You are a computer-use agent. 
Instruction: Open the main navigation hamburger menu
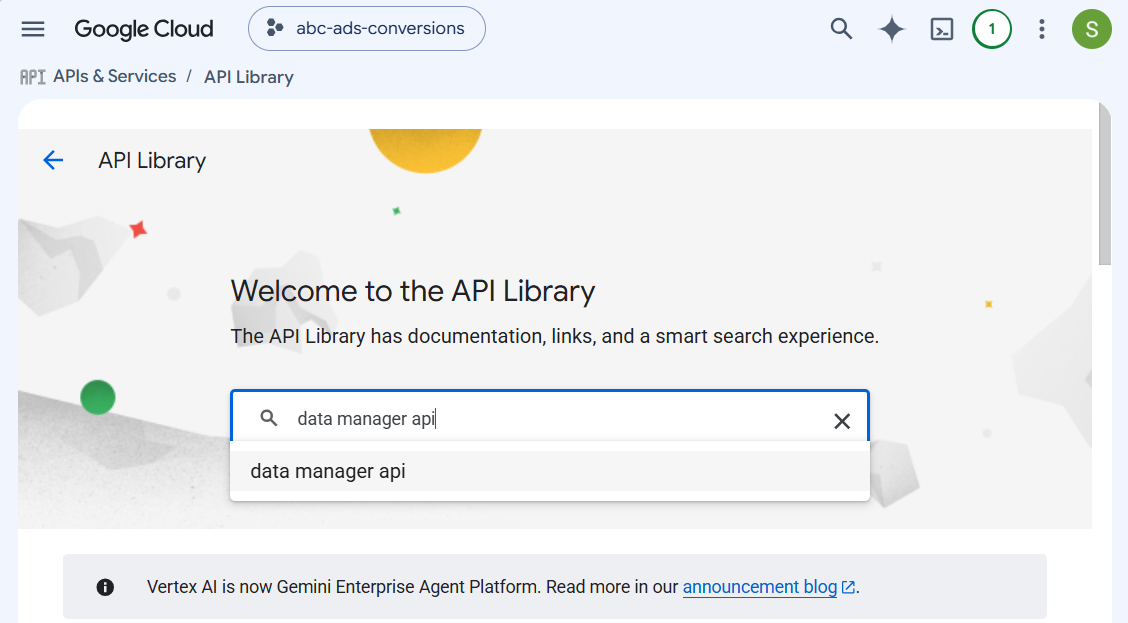point(33,29)
